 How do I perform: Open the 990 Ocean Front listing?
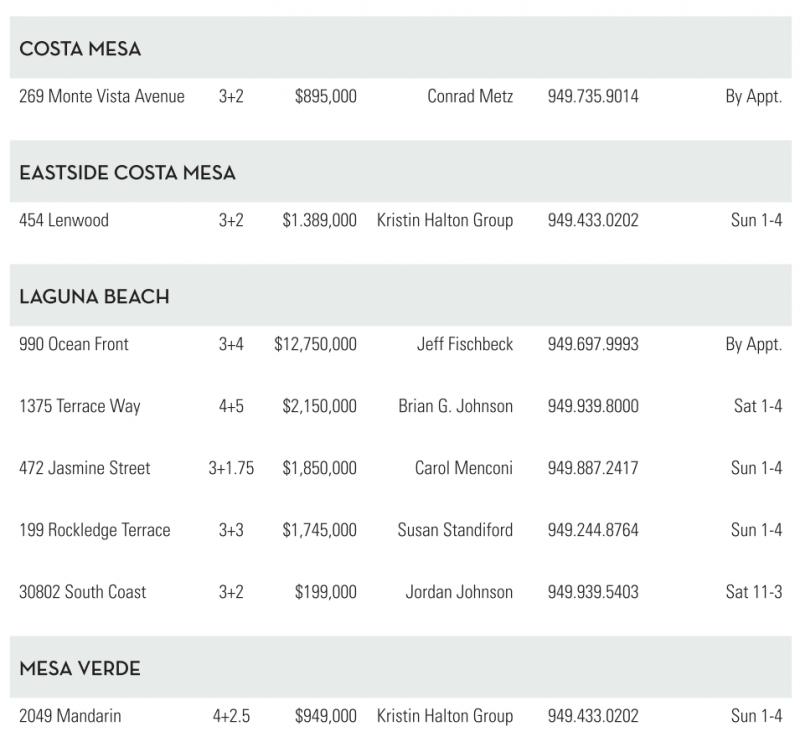[x=74, y=344]
